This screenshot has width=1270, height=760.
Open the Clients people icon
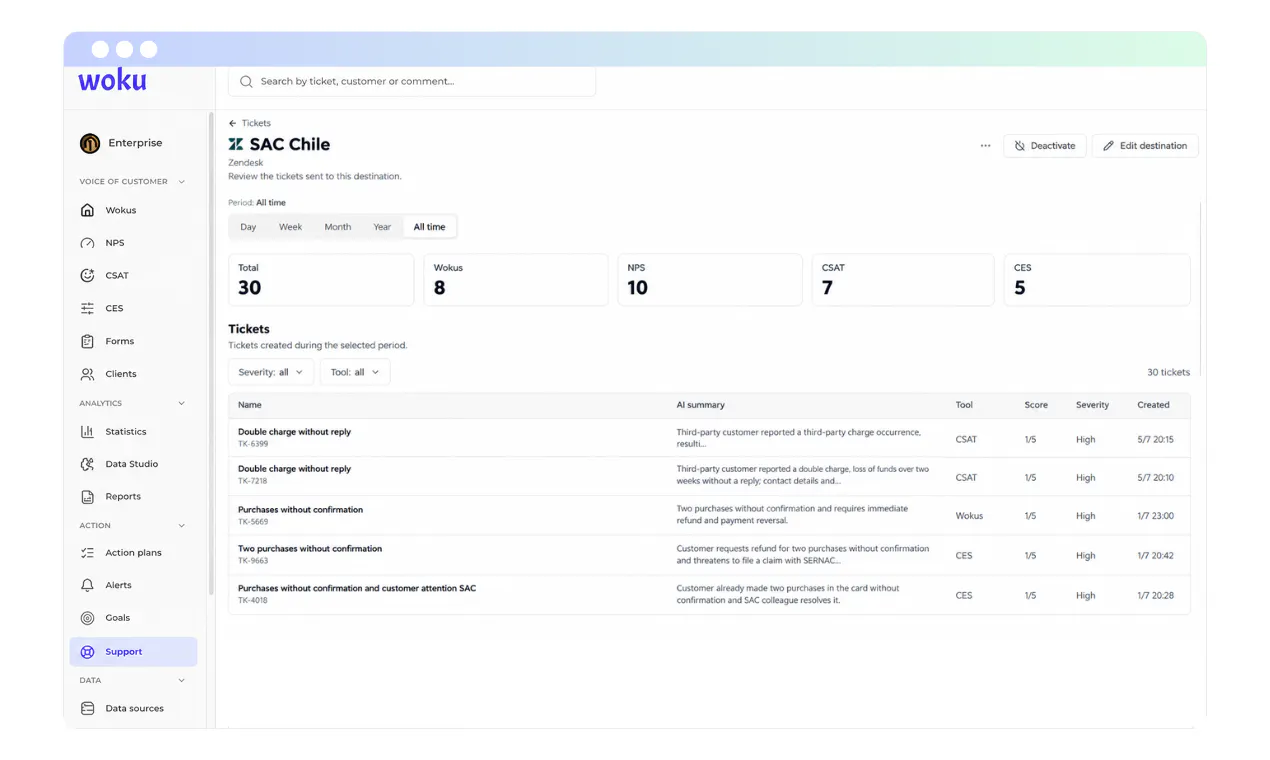[x=87, y=374]
